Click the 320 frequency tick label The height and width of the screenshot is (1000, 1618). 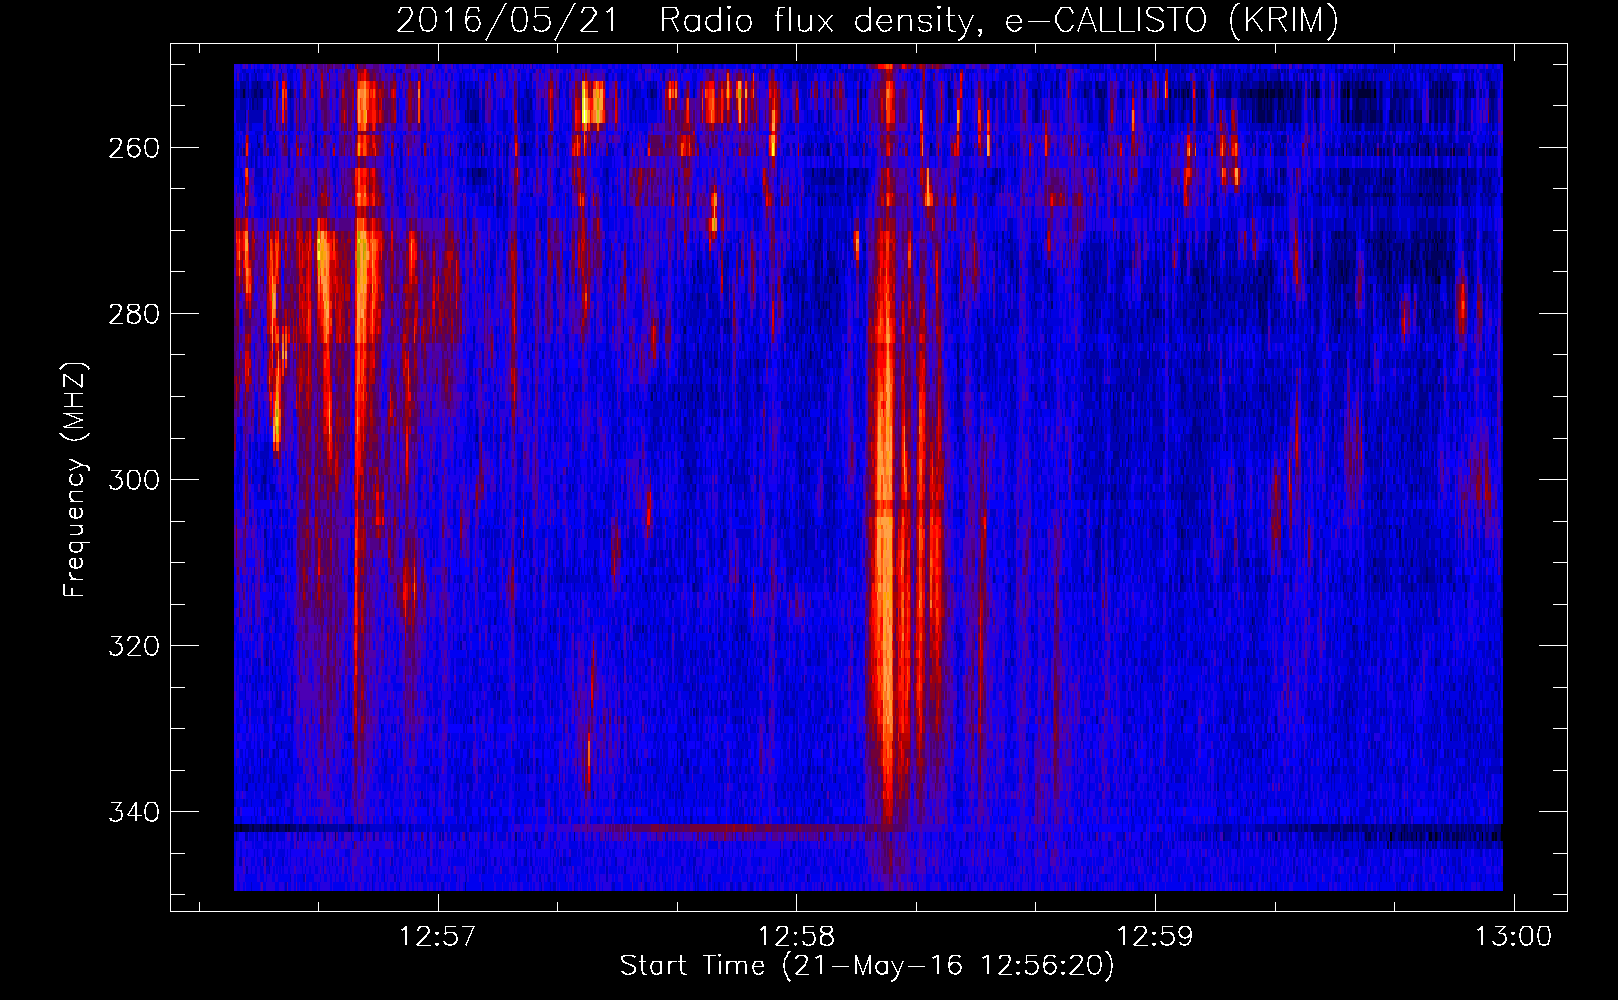click(134, 646)
